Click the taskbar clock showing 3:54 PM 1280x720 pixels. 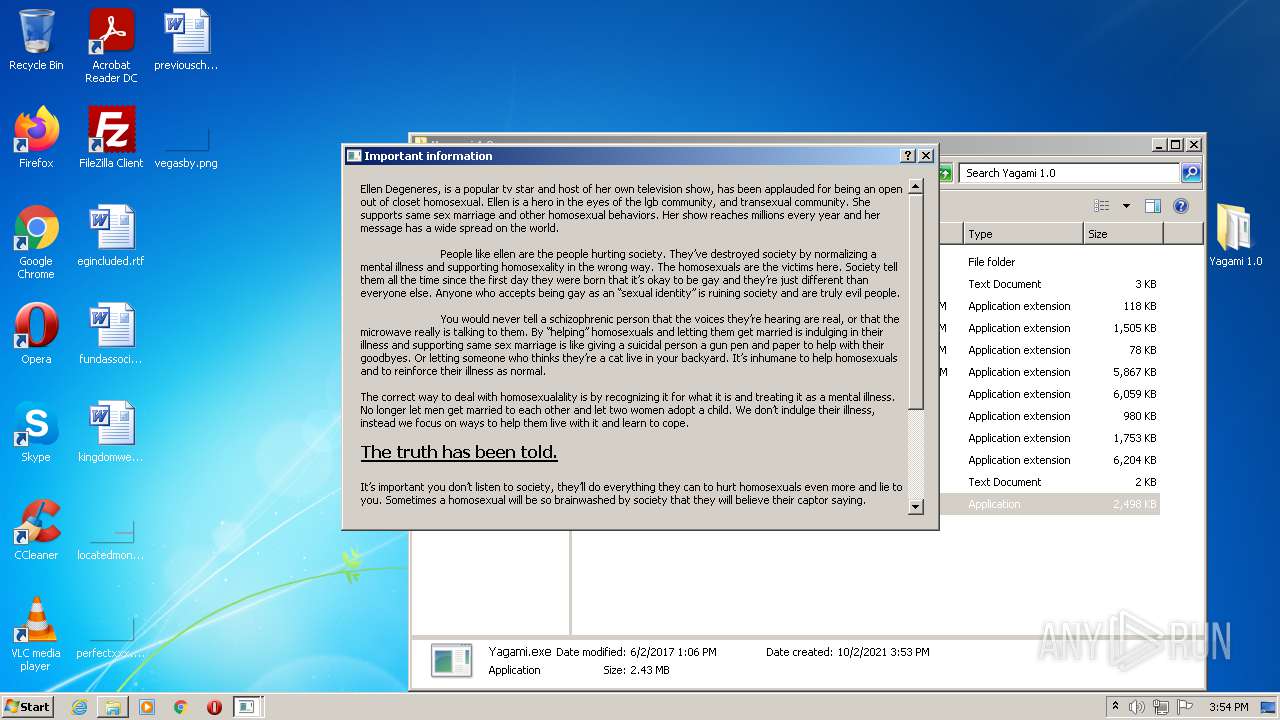point(1228,707)
